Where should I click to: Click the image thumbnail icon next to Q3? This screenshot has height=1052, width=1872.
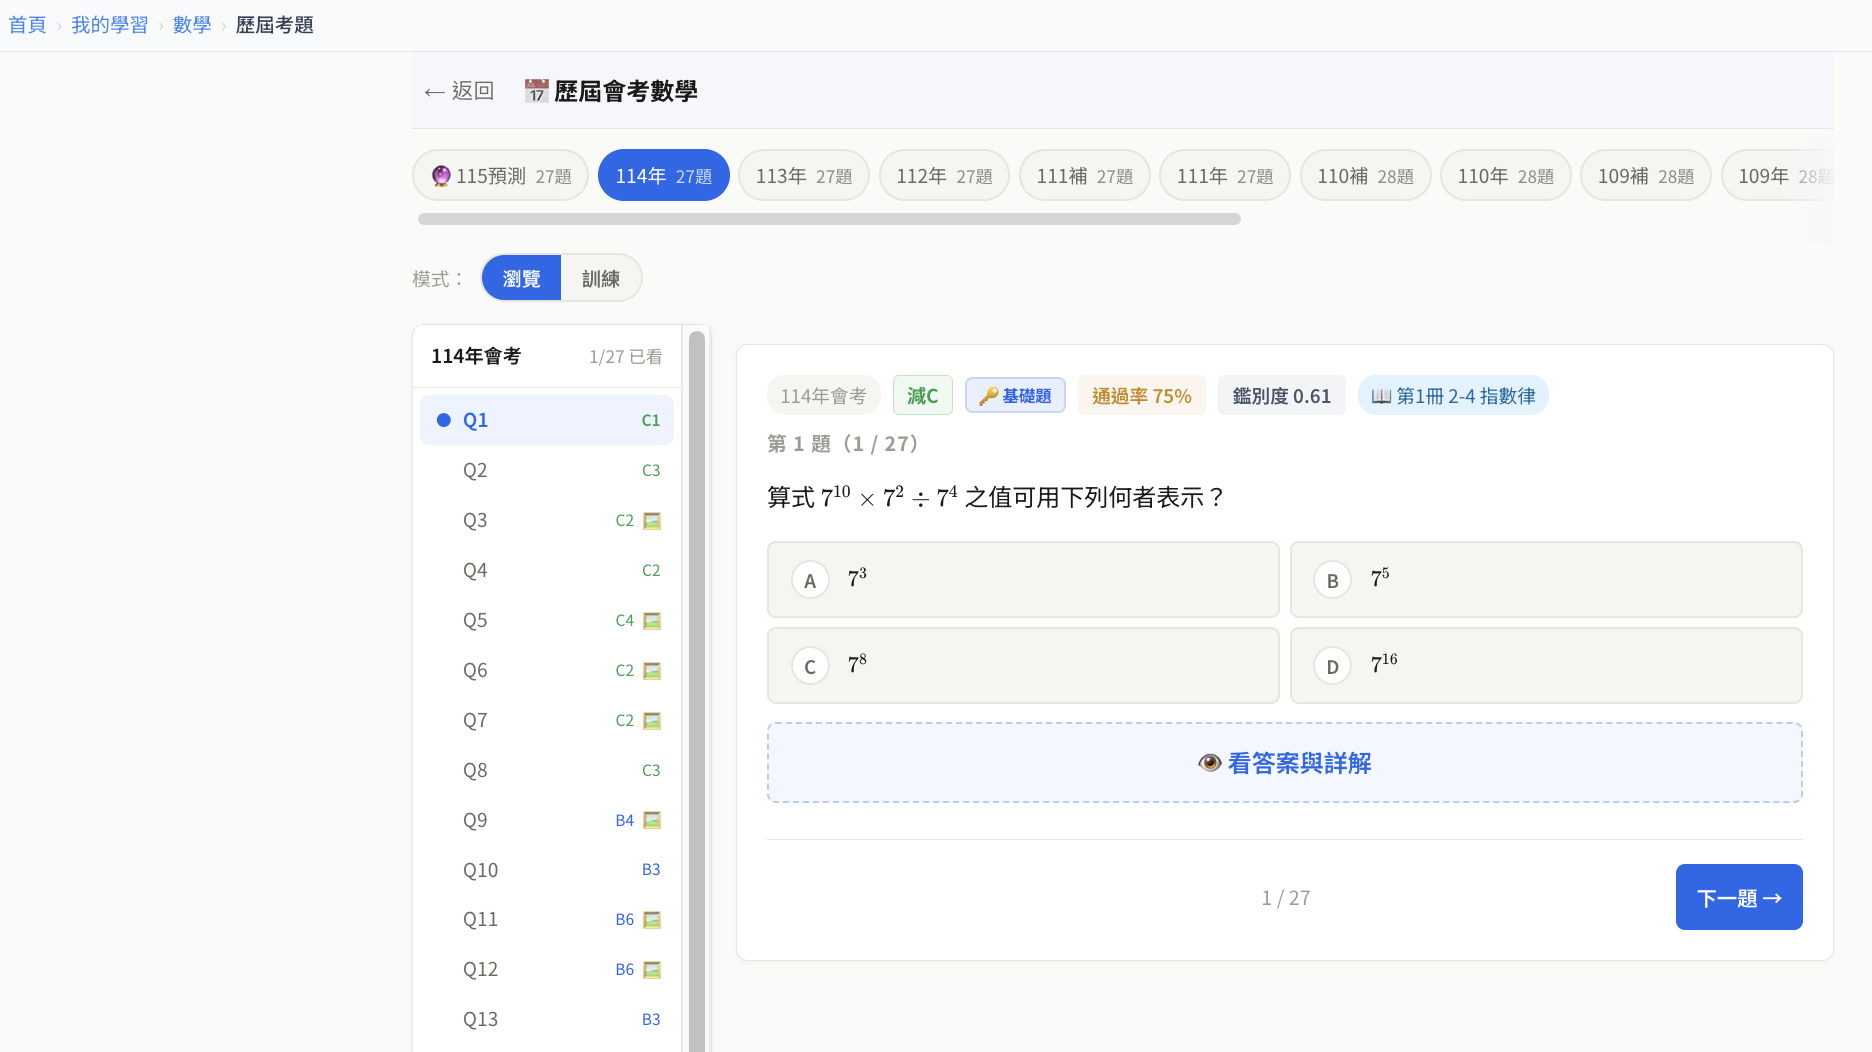click(x=652, y=520)
